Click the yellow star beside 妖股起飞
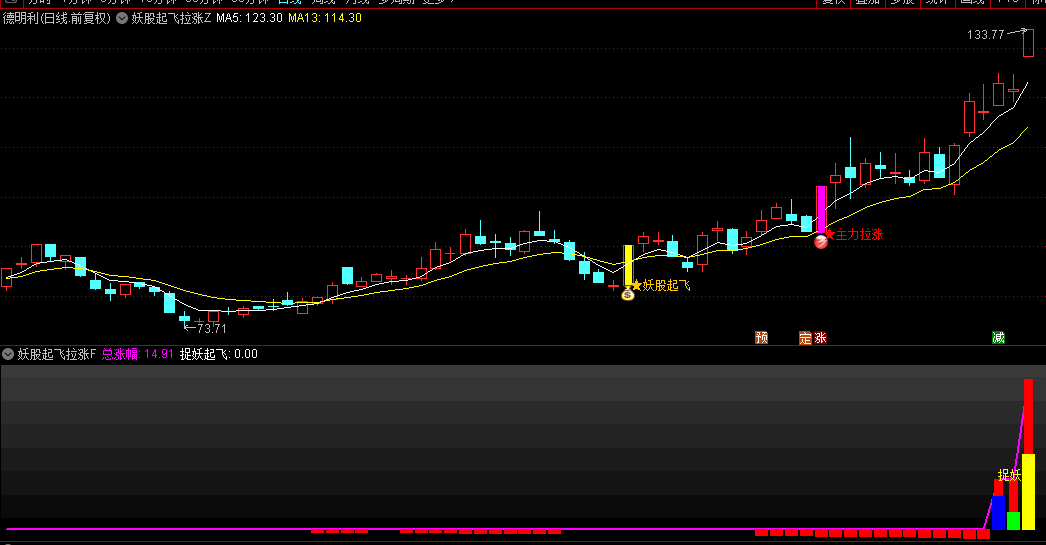This screenshot has height=545, width=1046. (x=636, y=286)
